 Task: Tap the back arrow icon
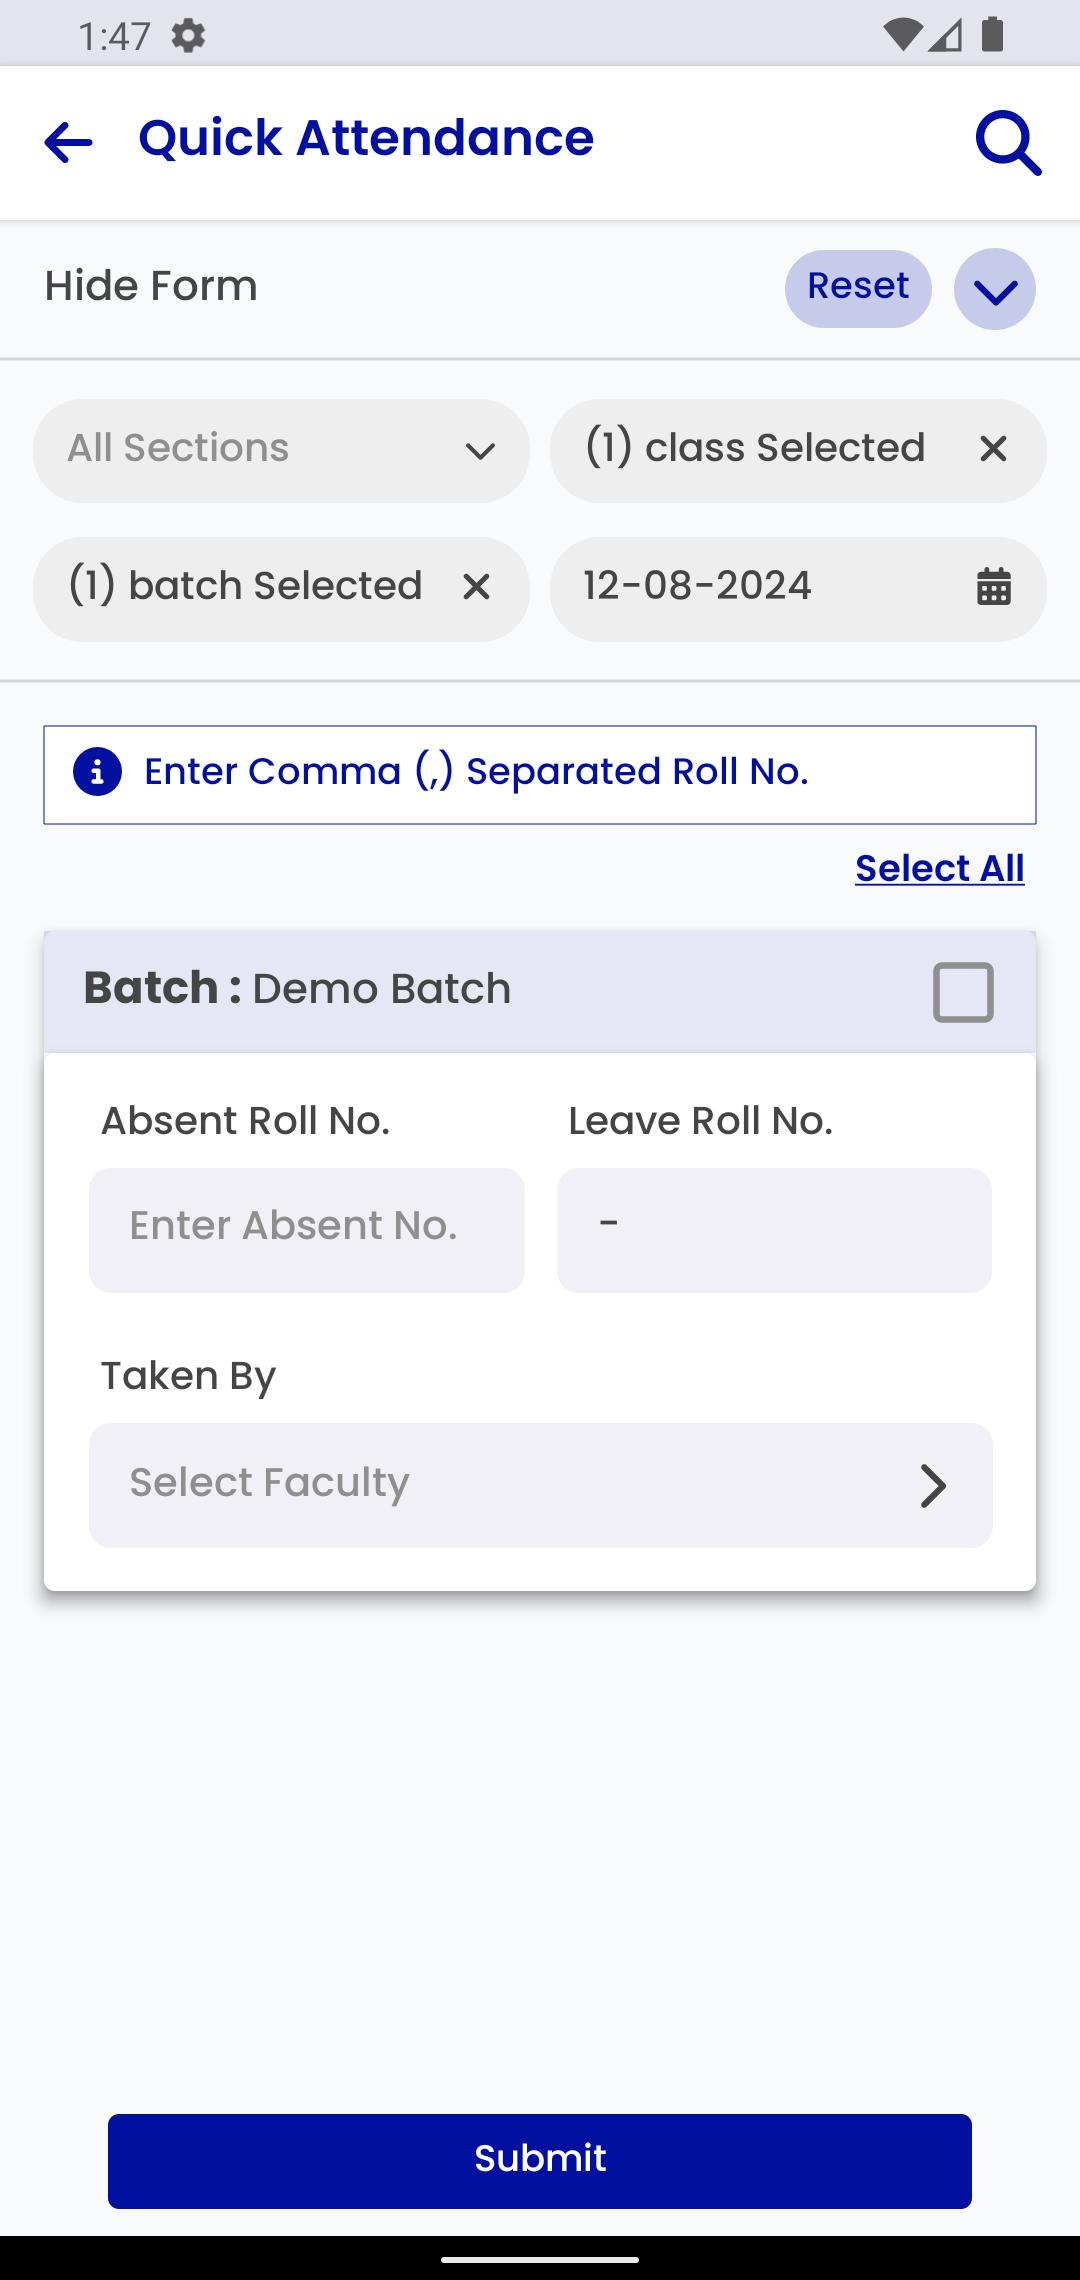click(x=68, y=142)
